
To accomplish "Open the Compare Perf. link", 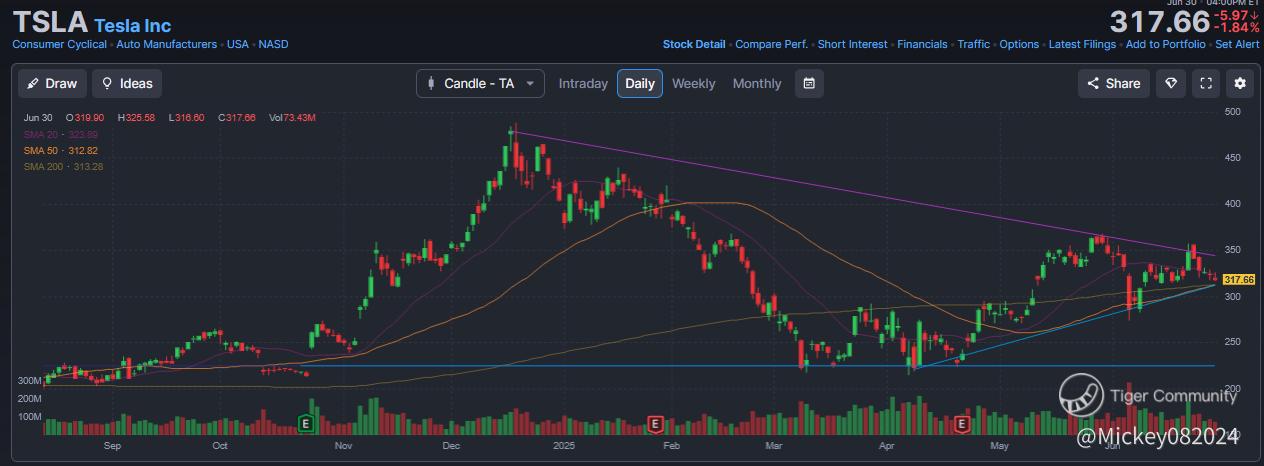I will click(771, 44).
